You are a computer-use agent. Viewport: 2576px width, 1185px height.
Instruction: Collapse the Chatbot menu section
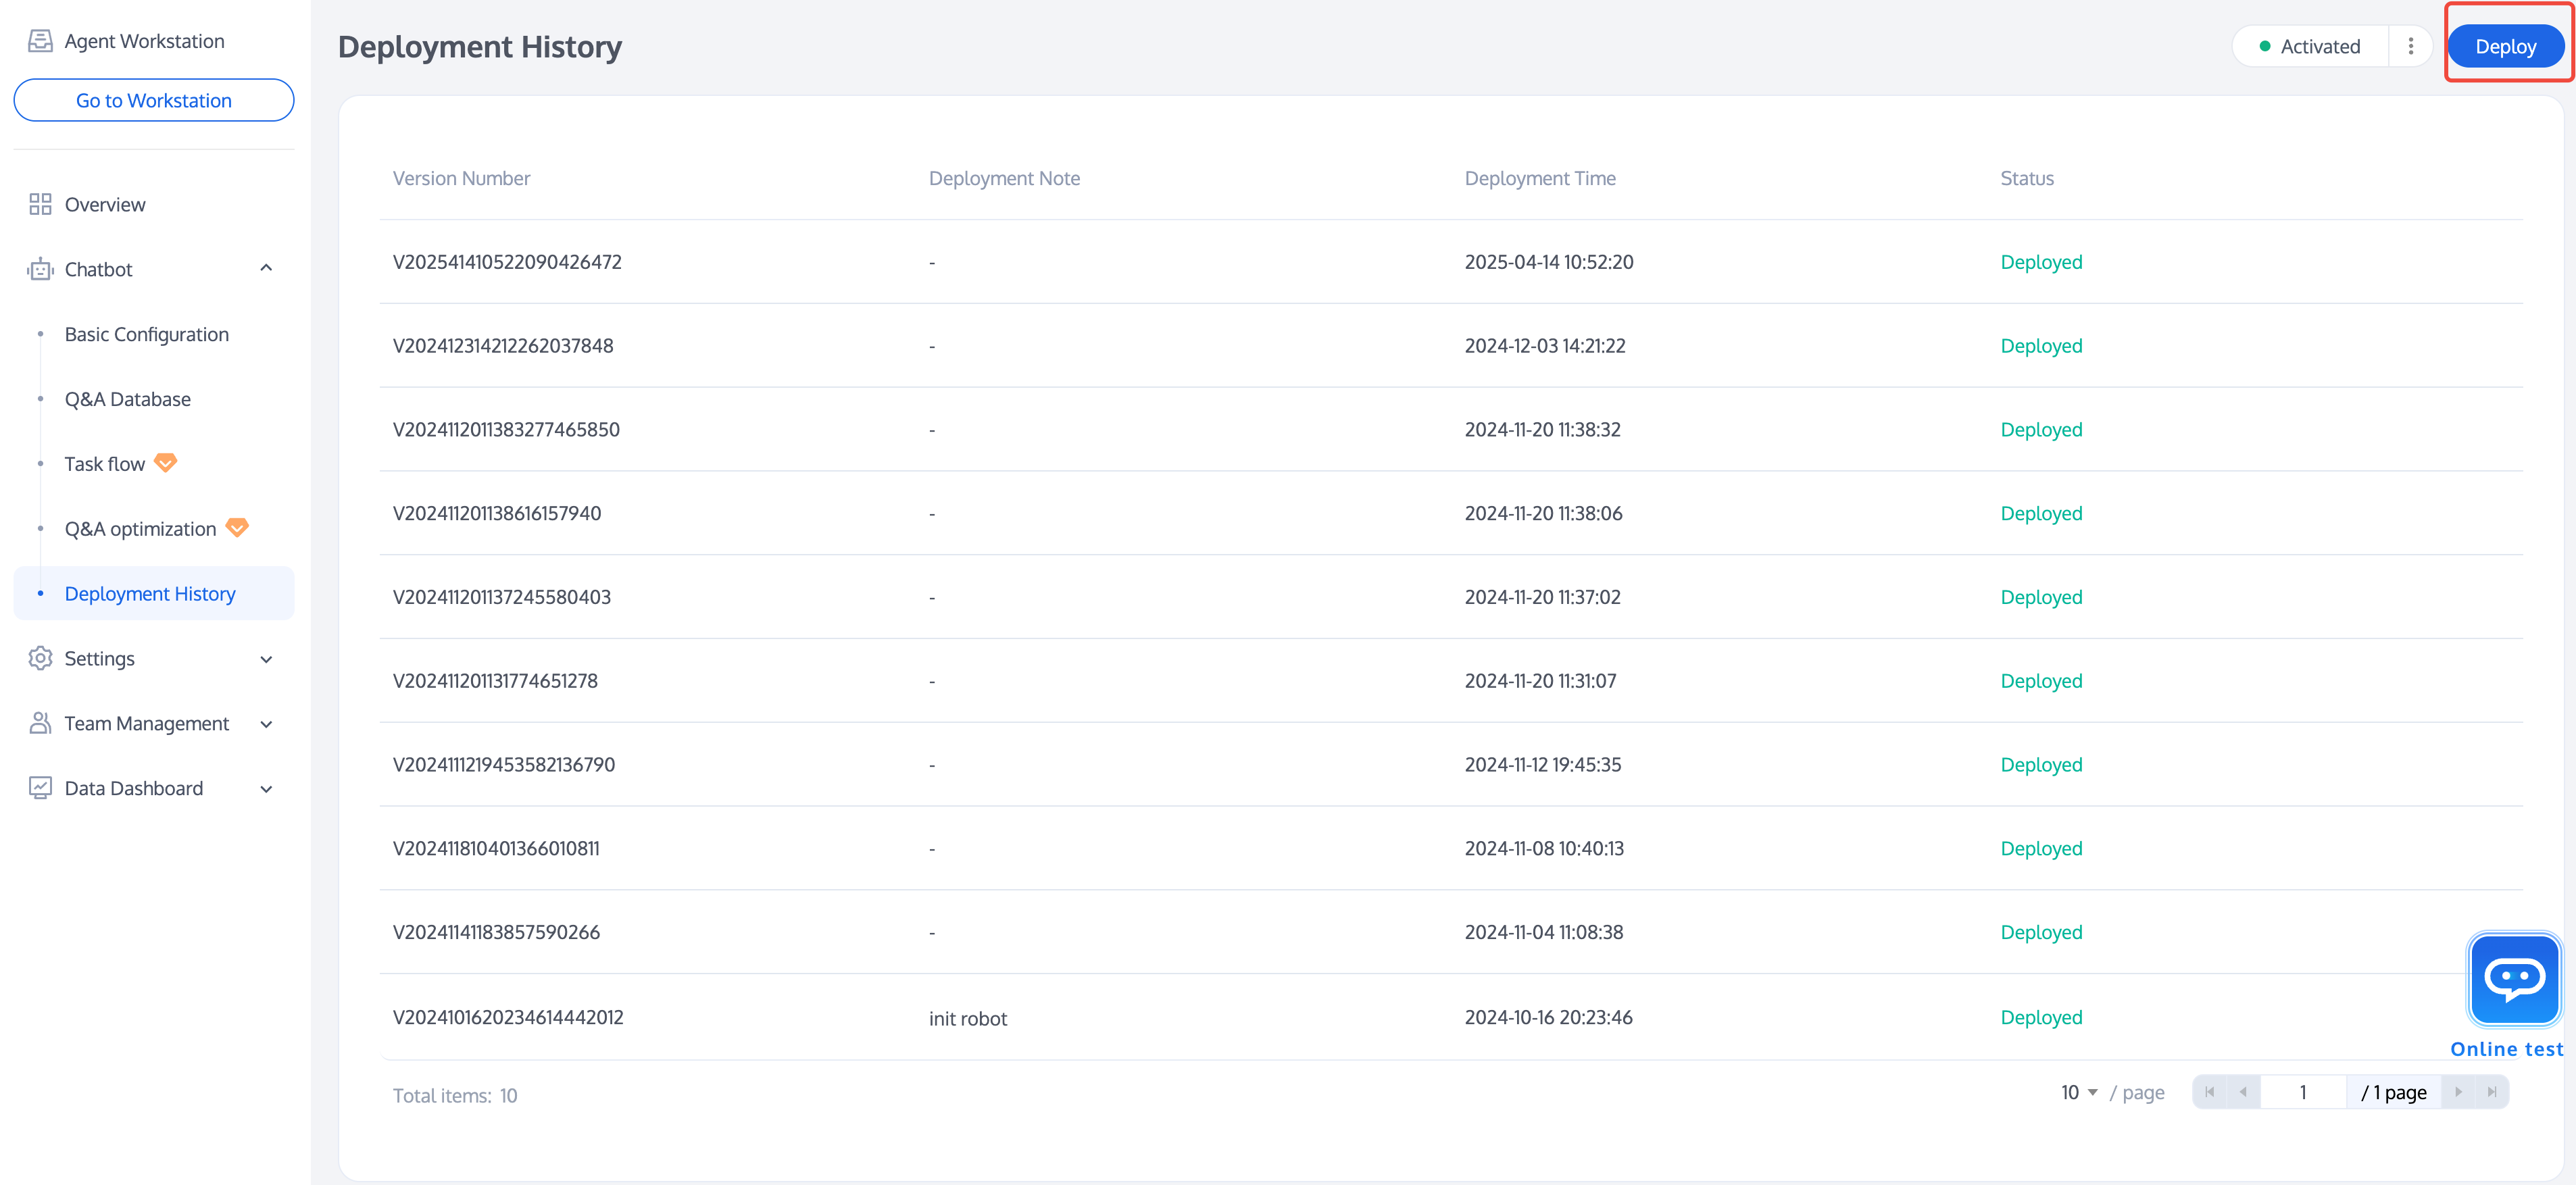pyautogui.click(x=266, y=268)
